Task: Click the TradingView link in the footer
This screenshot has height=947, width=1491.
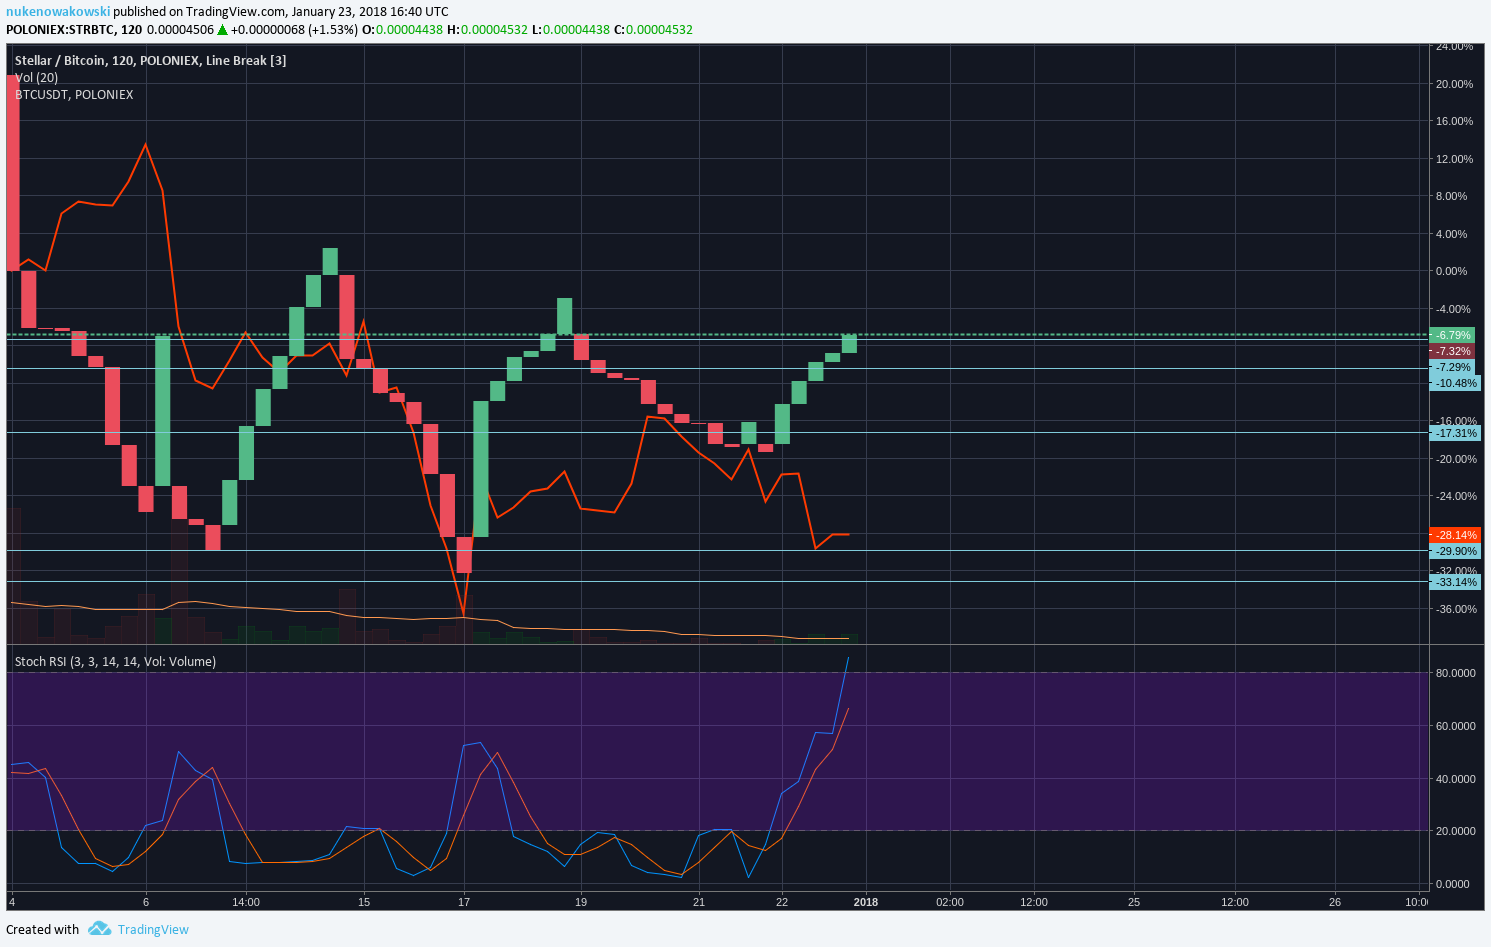Action: [153, 929]
